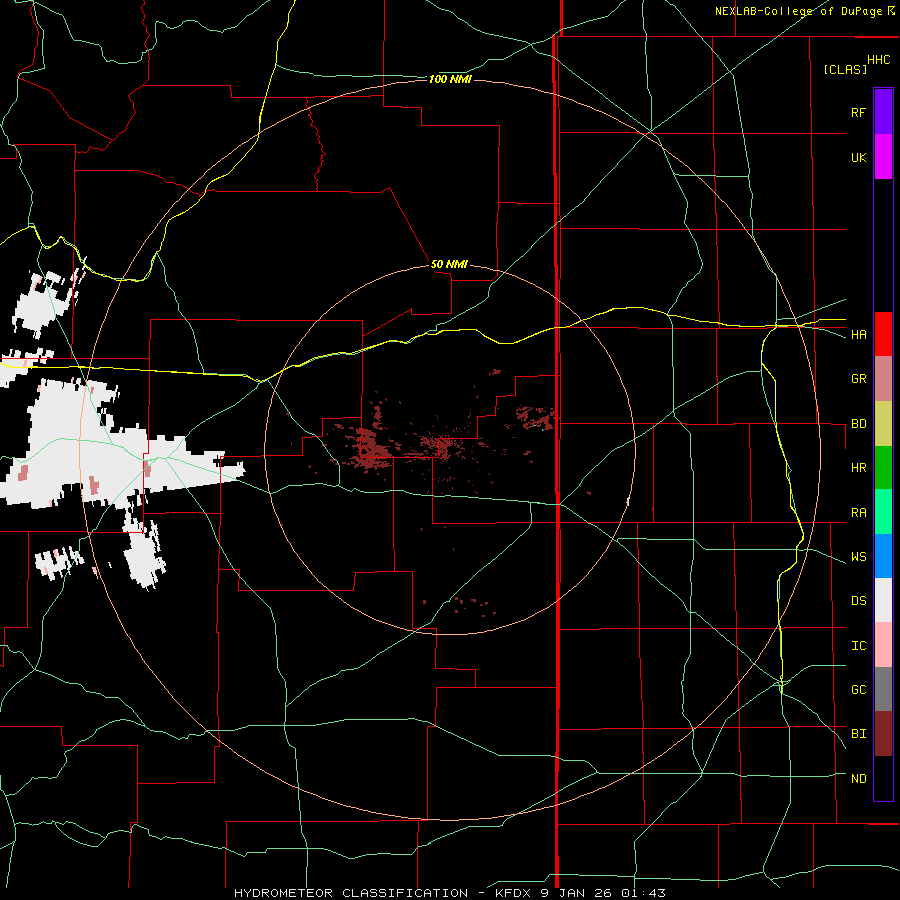Click the WS blue legend swatch

coord(883,556)
